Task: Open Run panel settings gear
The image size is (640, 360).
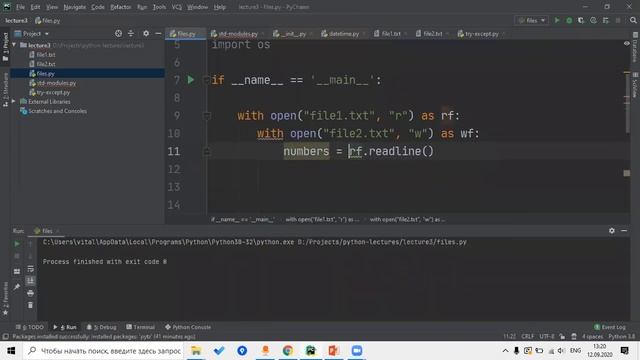Action: (x=611, y=231)
